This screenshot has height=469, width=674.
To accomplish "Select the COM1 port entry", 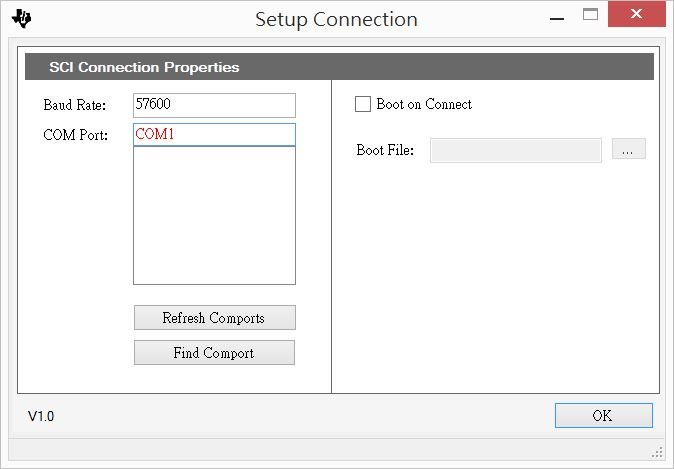I will point(214,135).
